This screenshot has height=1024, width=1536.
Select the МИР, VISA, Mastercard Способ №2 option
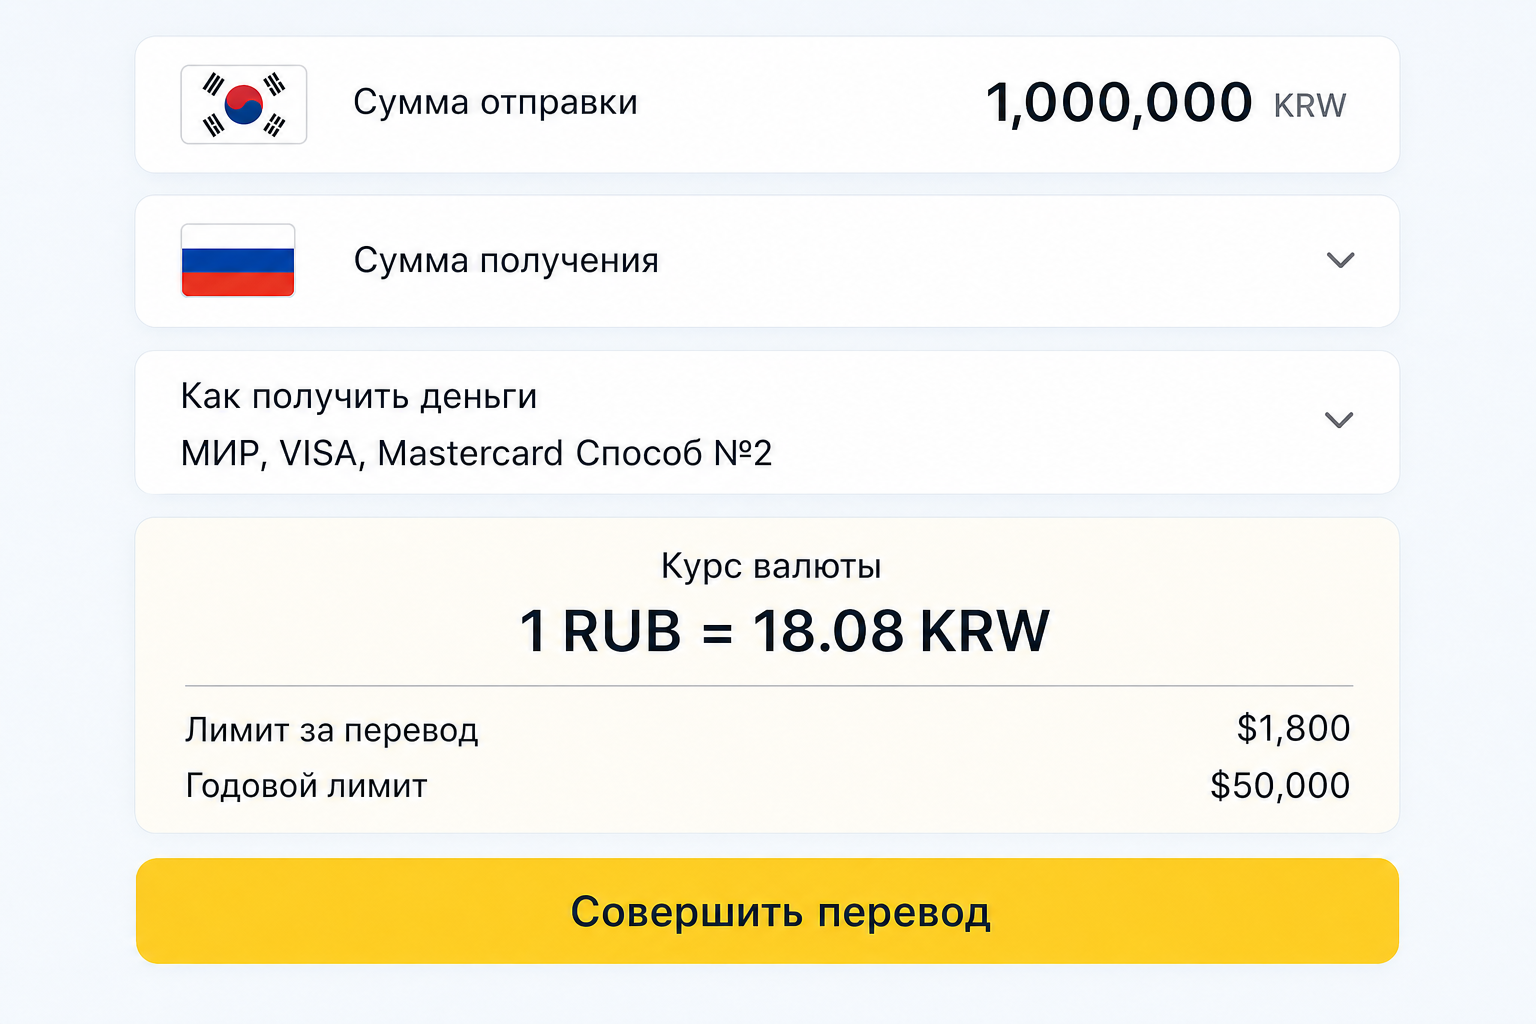click(x=476, y=454)
